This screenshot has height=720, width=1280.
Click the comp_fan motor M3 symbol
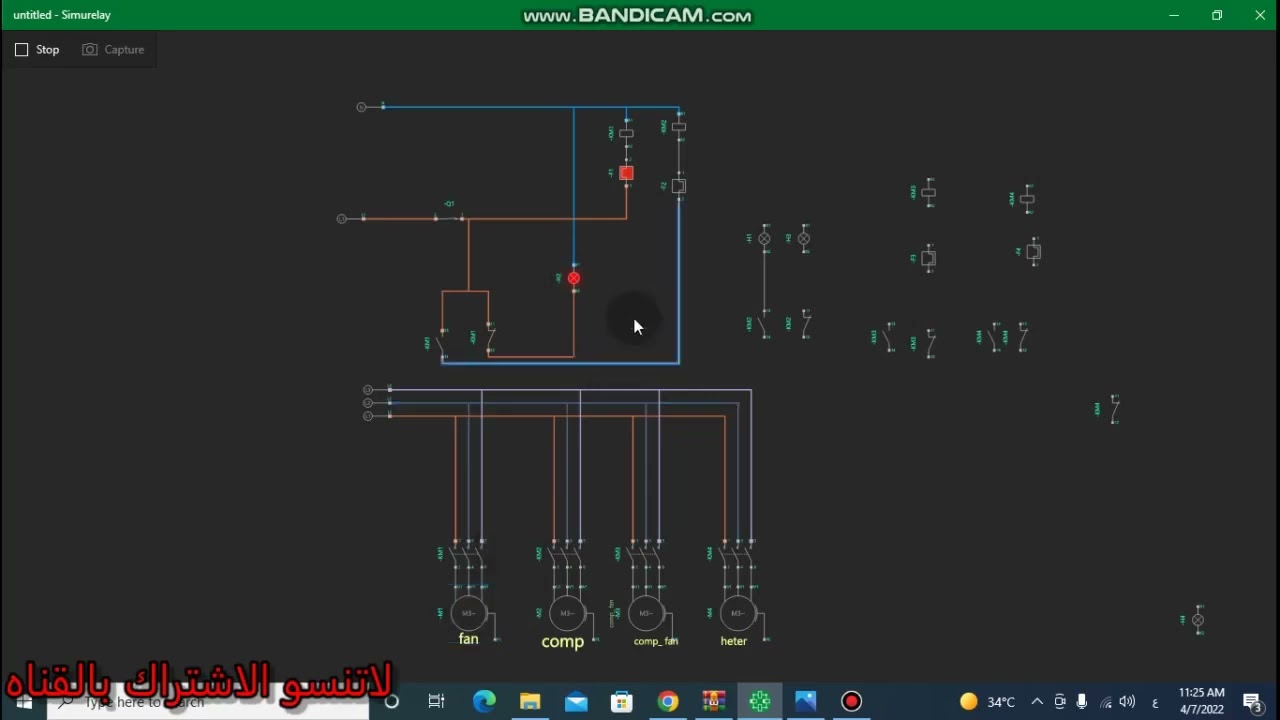(x=645, y=613)
